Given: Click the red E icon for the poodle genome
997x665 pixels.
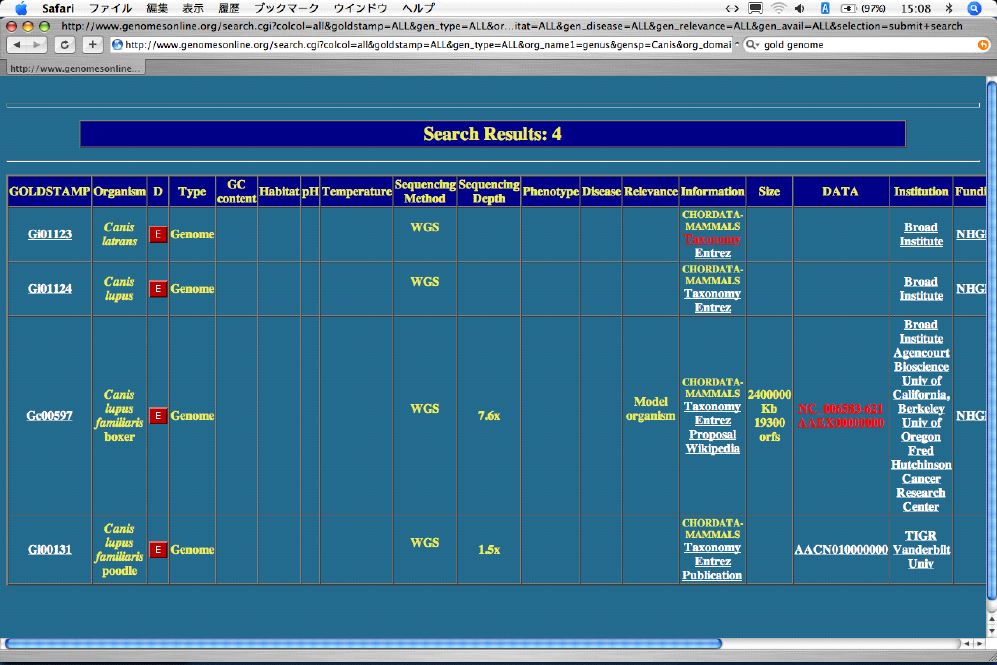Looking at the screenshot, I should pyautogui.click(x=158, y=550).
